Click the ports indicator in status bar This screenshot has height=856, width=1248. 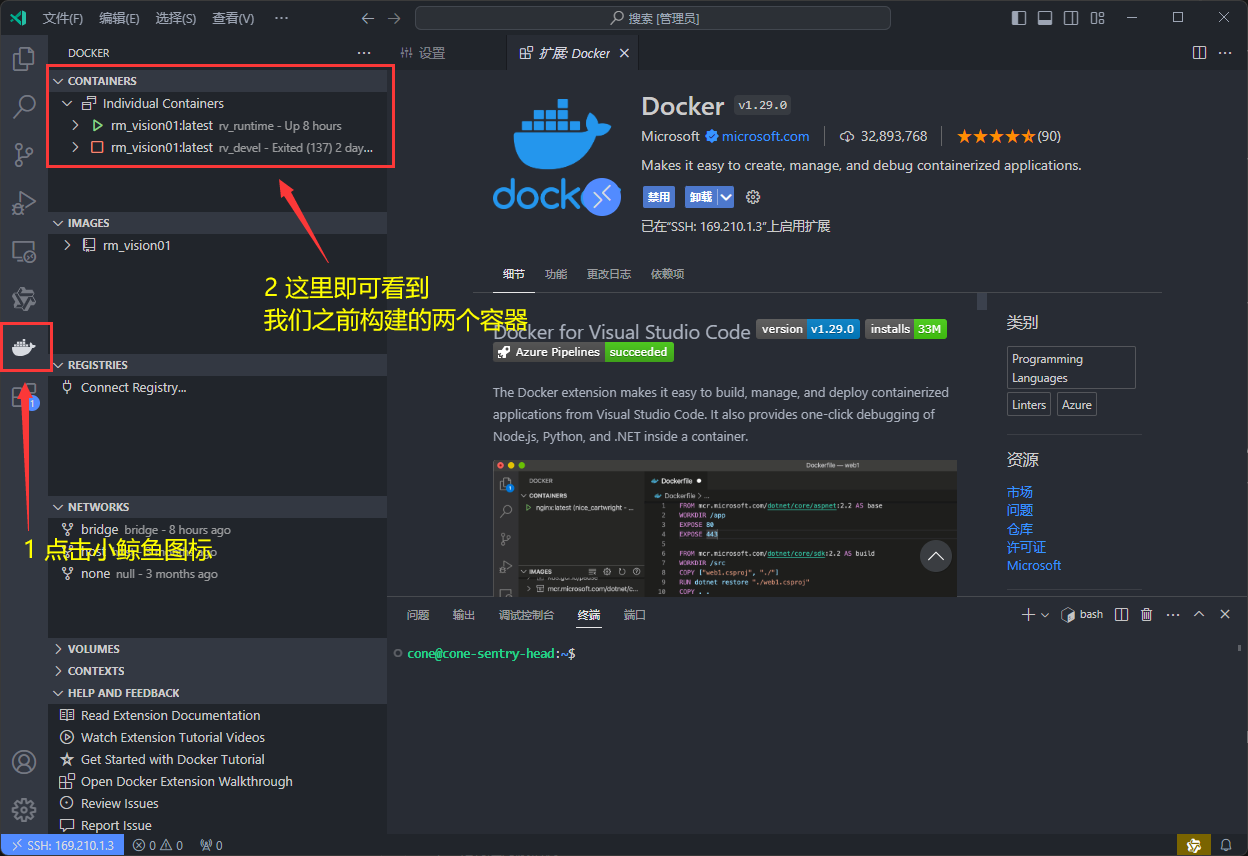click(211, 845)
